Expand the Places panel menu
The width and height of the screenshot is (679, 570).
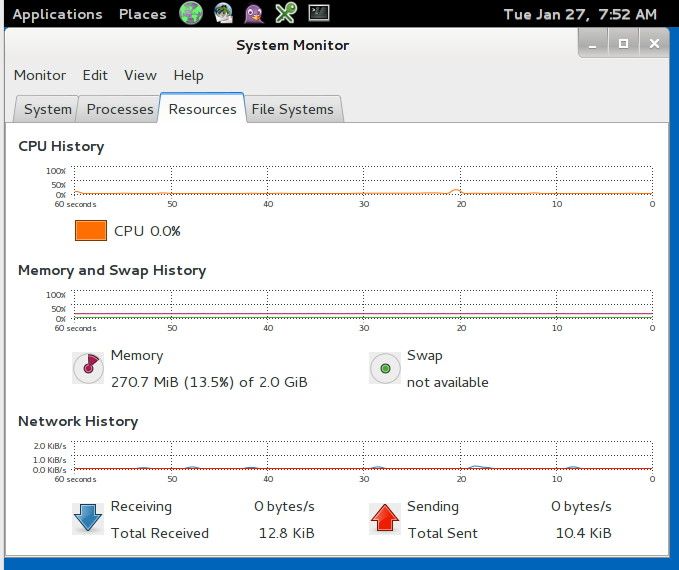coord(142,14)
